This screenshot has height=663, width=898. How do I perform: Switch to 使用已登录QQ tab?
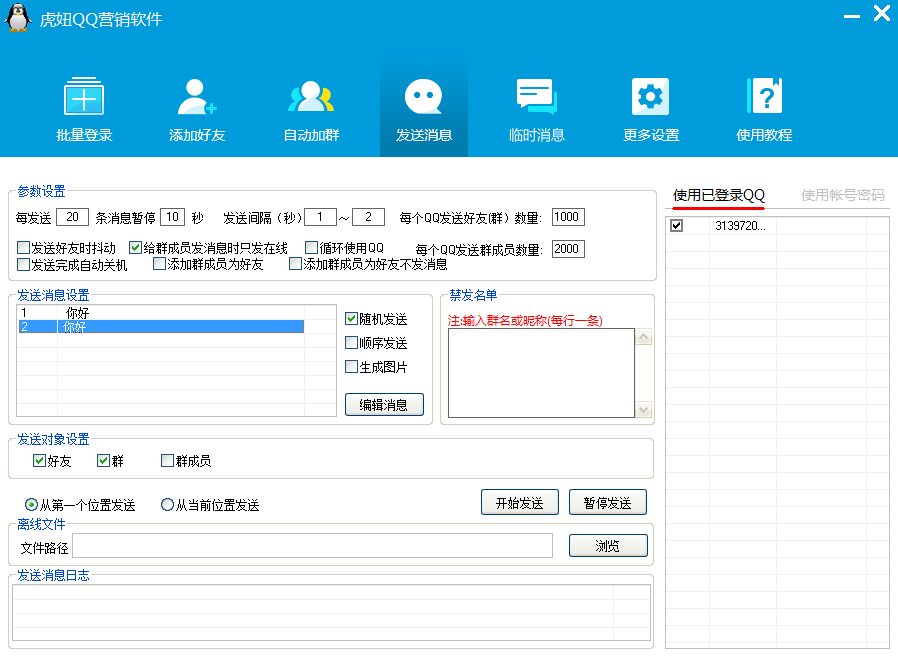tap(718, 195)
